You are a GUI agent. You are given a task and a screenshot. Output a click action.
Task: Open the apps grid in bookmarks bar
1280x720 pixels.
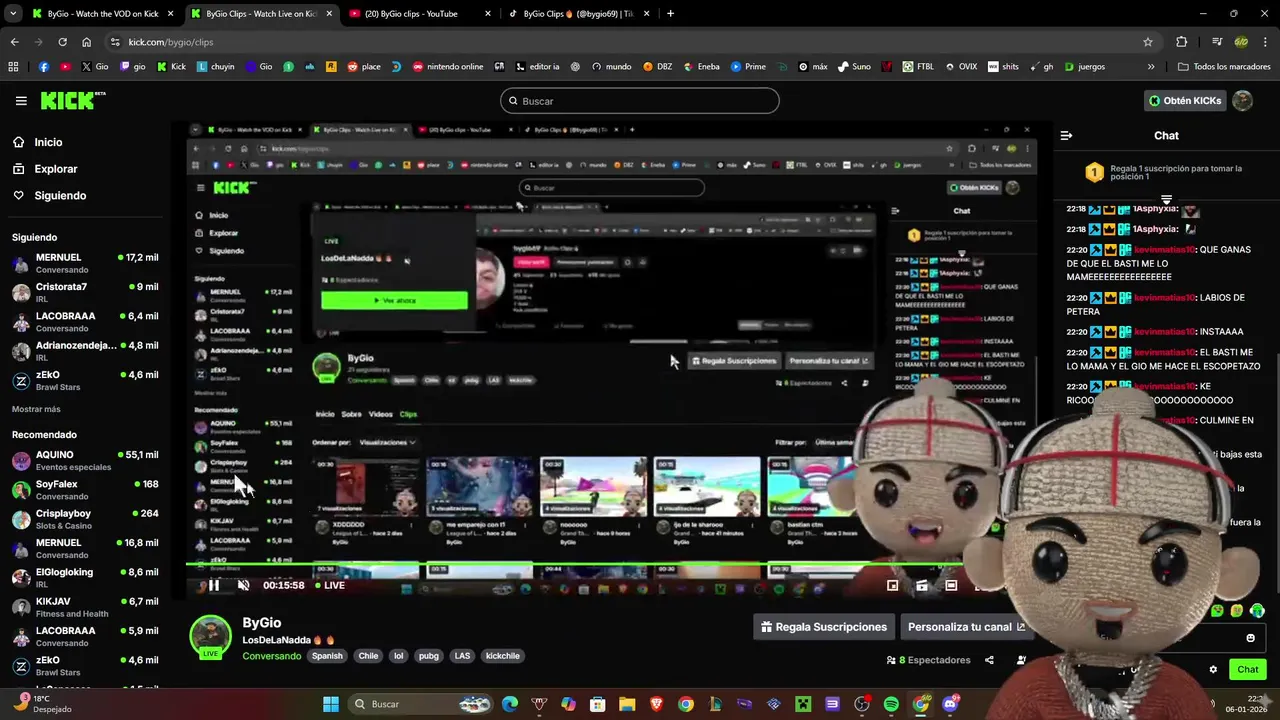[13, 67]
